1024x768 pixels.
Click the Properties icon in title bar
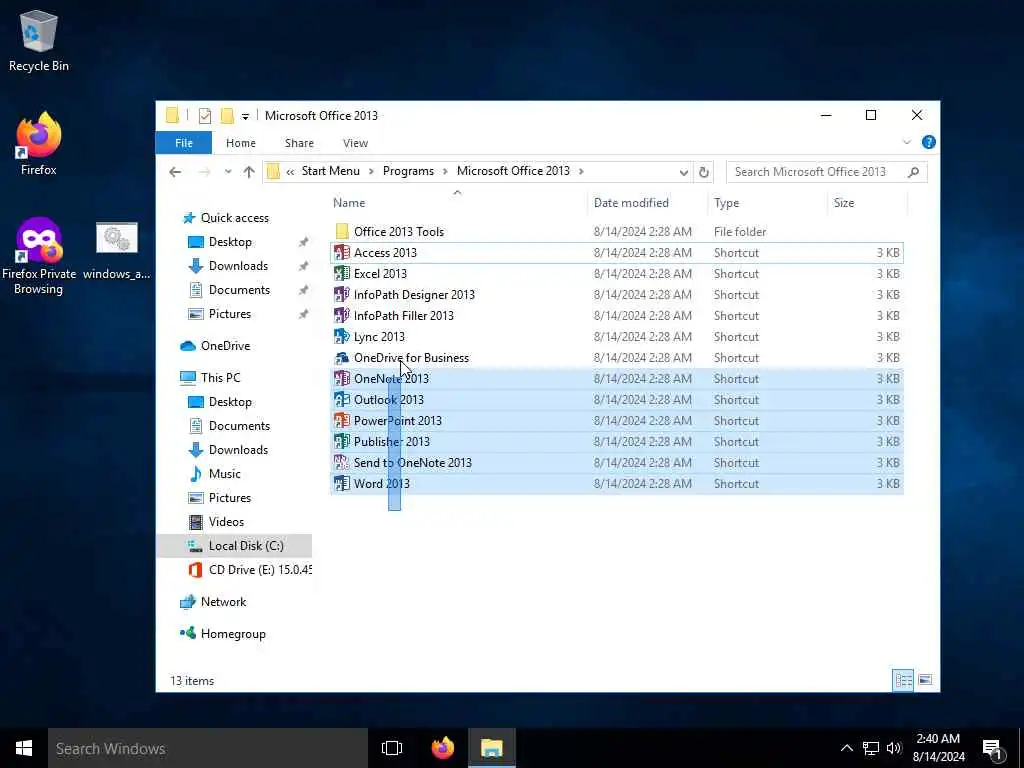point(205,116)
